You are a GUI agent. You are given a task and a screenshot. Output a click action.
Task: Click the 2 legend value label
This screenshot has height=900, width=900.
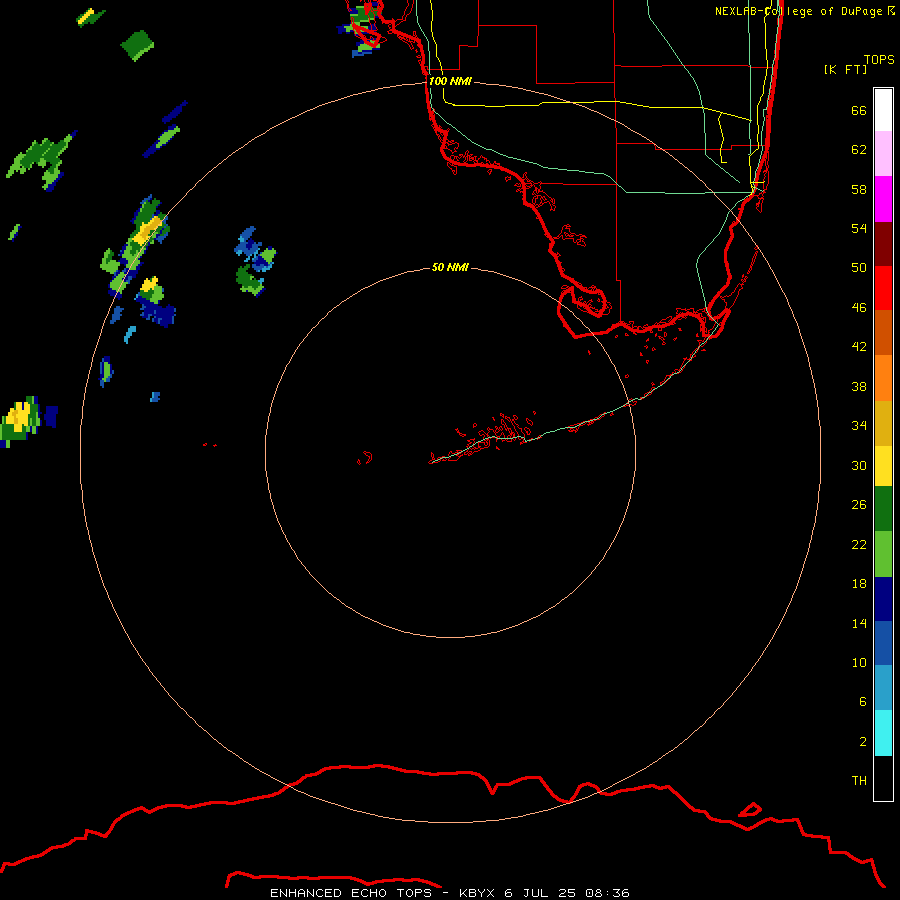click(863, 741)
